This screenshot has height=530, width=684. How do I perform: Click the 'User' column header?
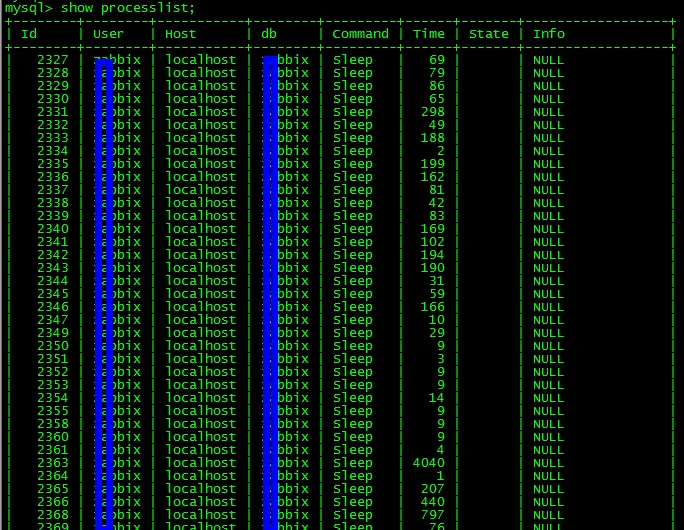tap(108, 34)
